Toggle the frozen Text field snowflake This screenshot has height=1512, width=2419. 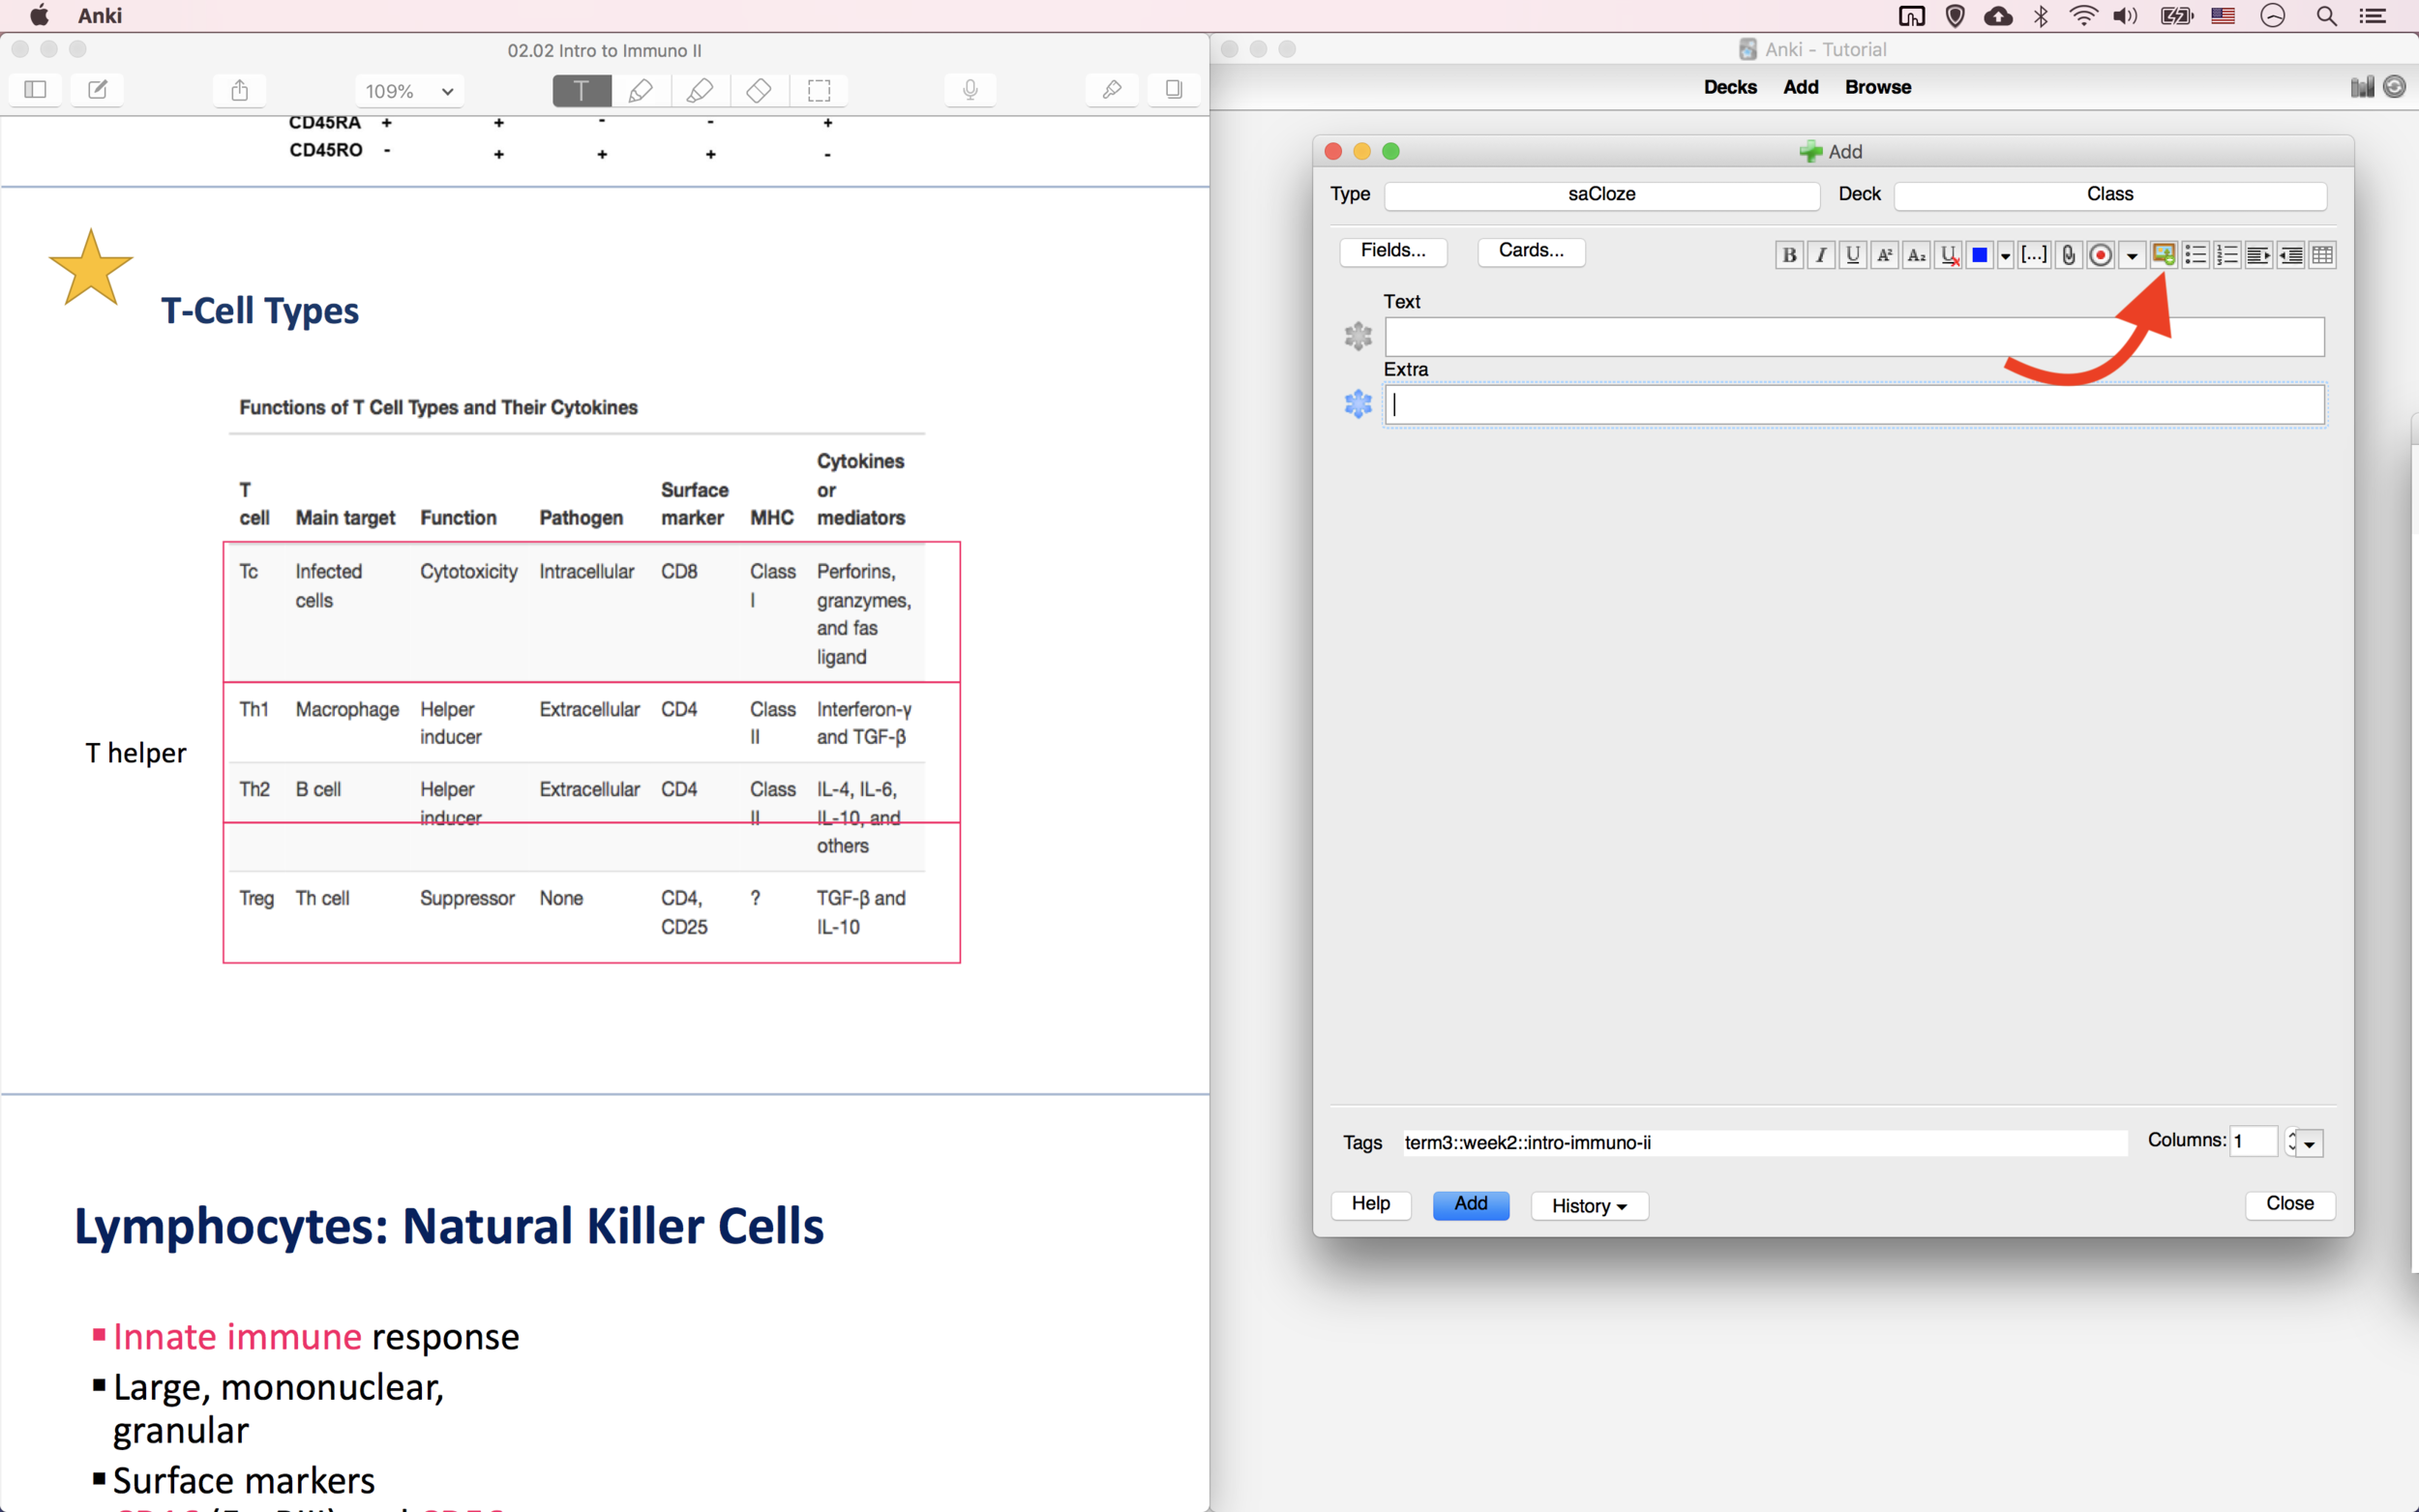(x=1357, y=336)
